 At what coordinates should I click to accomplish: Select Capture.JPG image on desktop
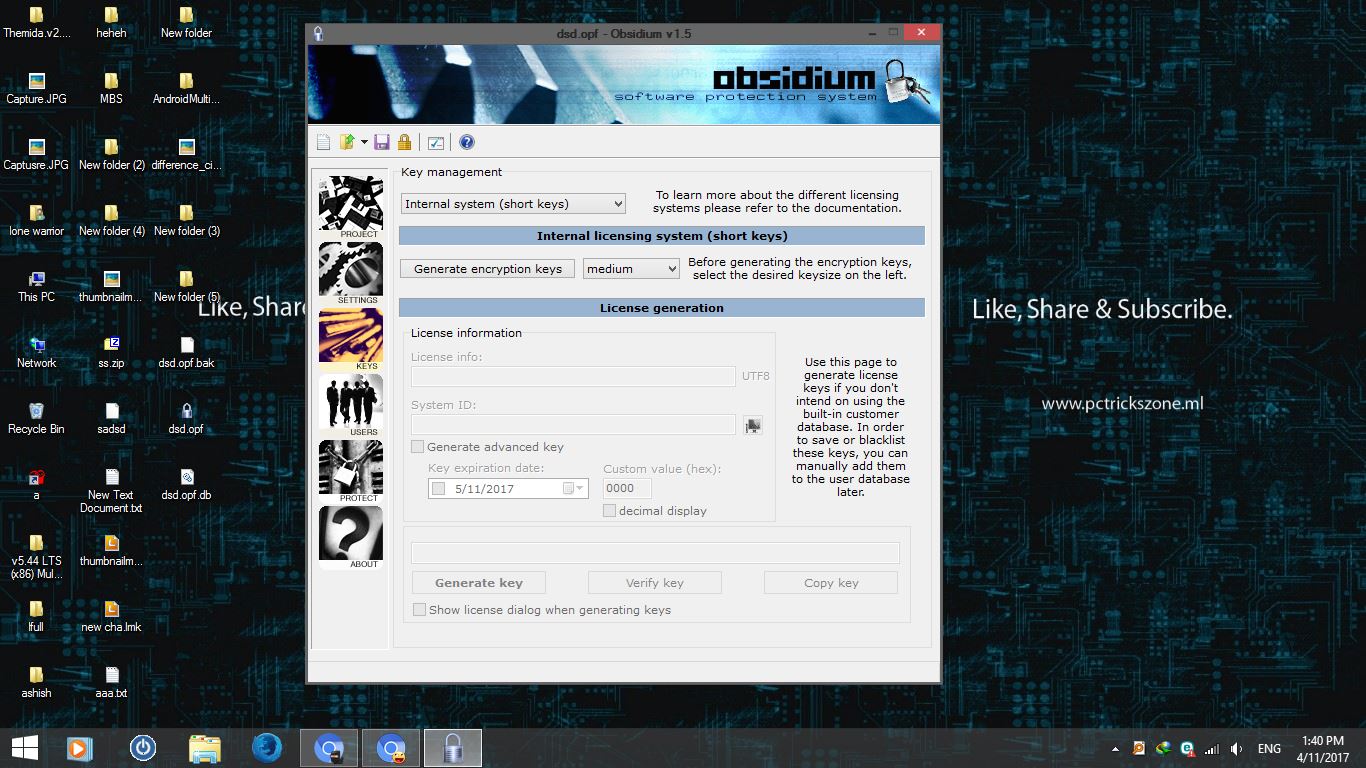tap(36, 88)
